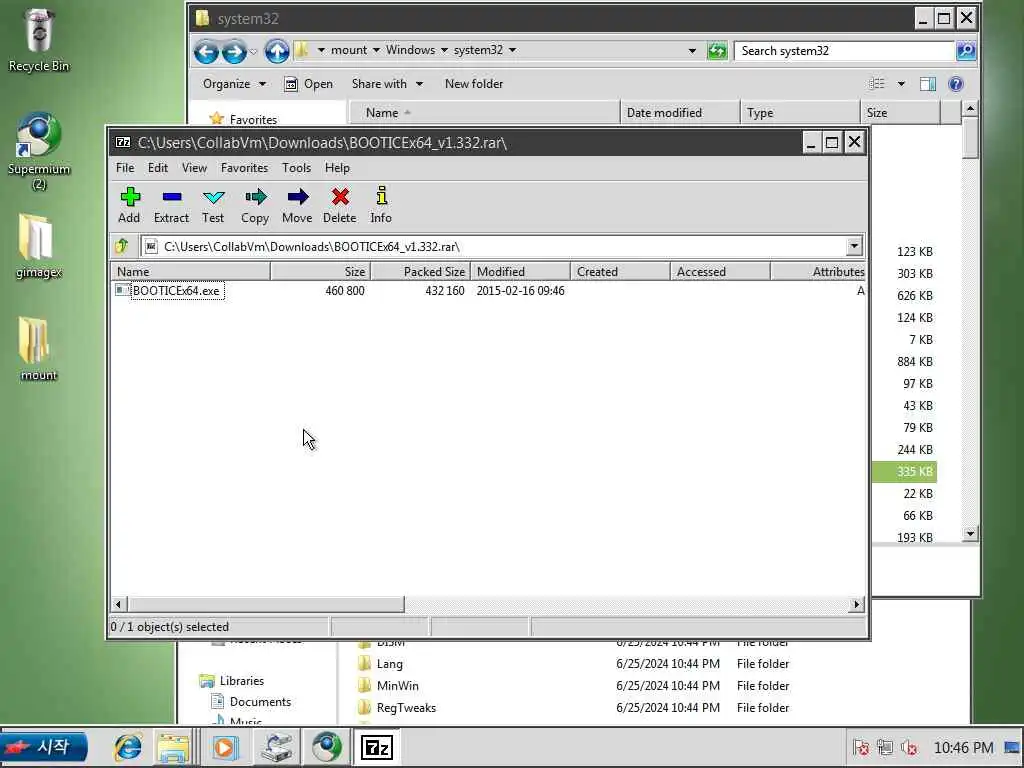The width and height of the screenshot is (1024, 768).
Task: Expand the Windows breadcrumb dropdown arrow
Action: (444, 50)
